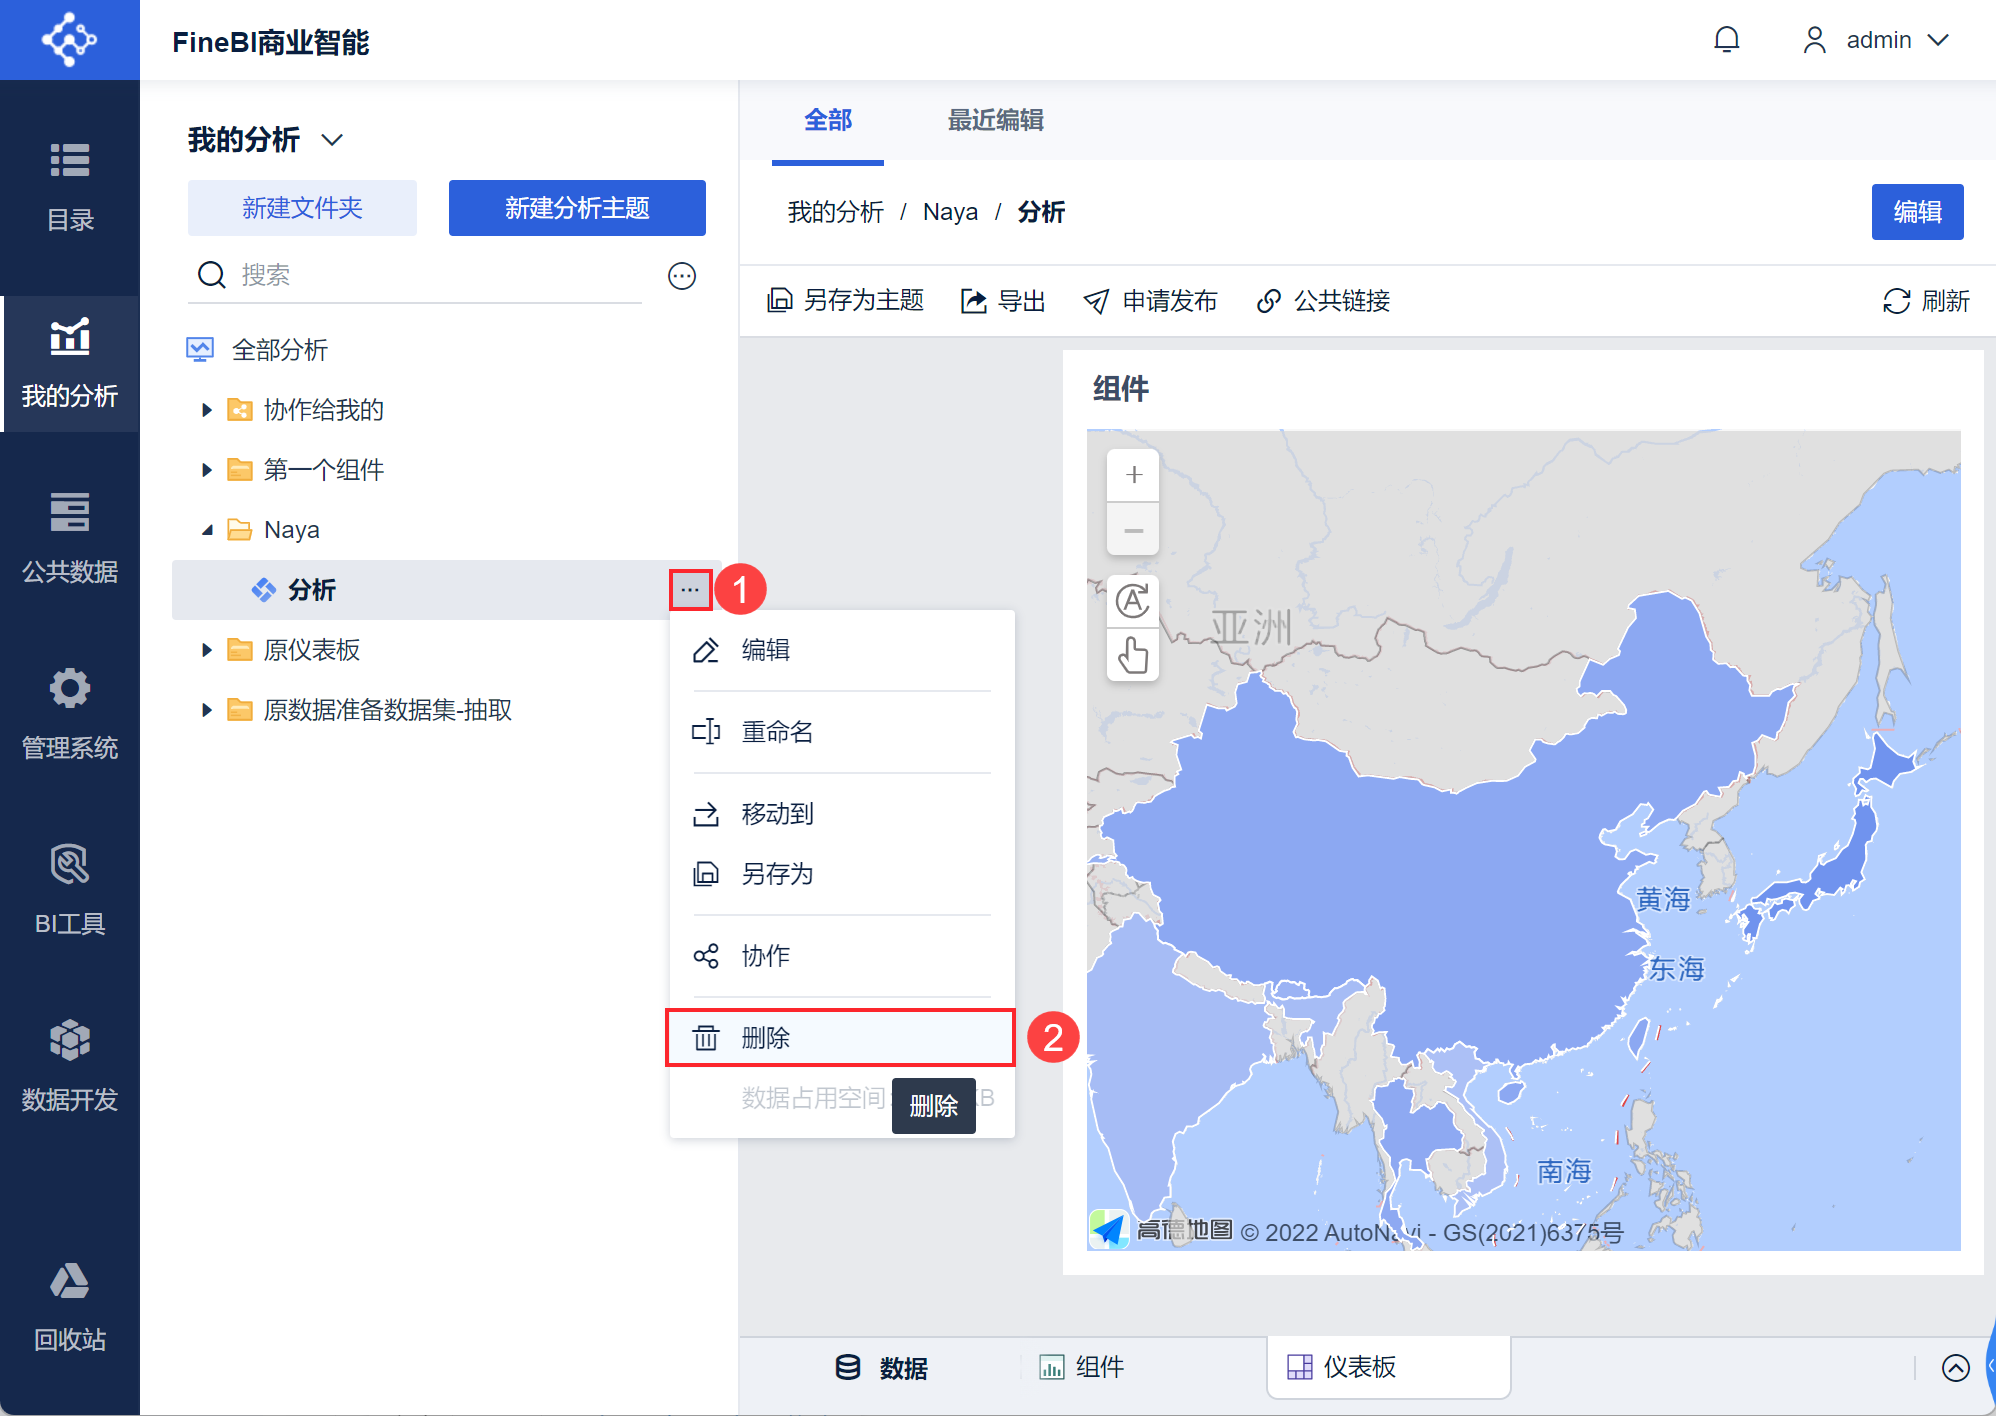Click the collapse arrow at bottom right
Image resolution: width=1996 pixels, height=1416 pixels.
[x=1955, y=1367]
